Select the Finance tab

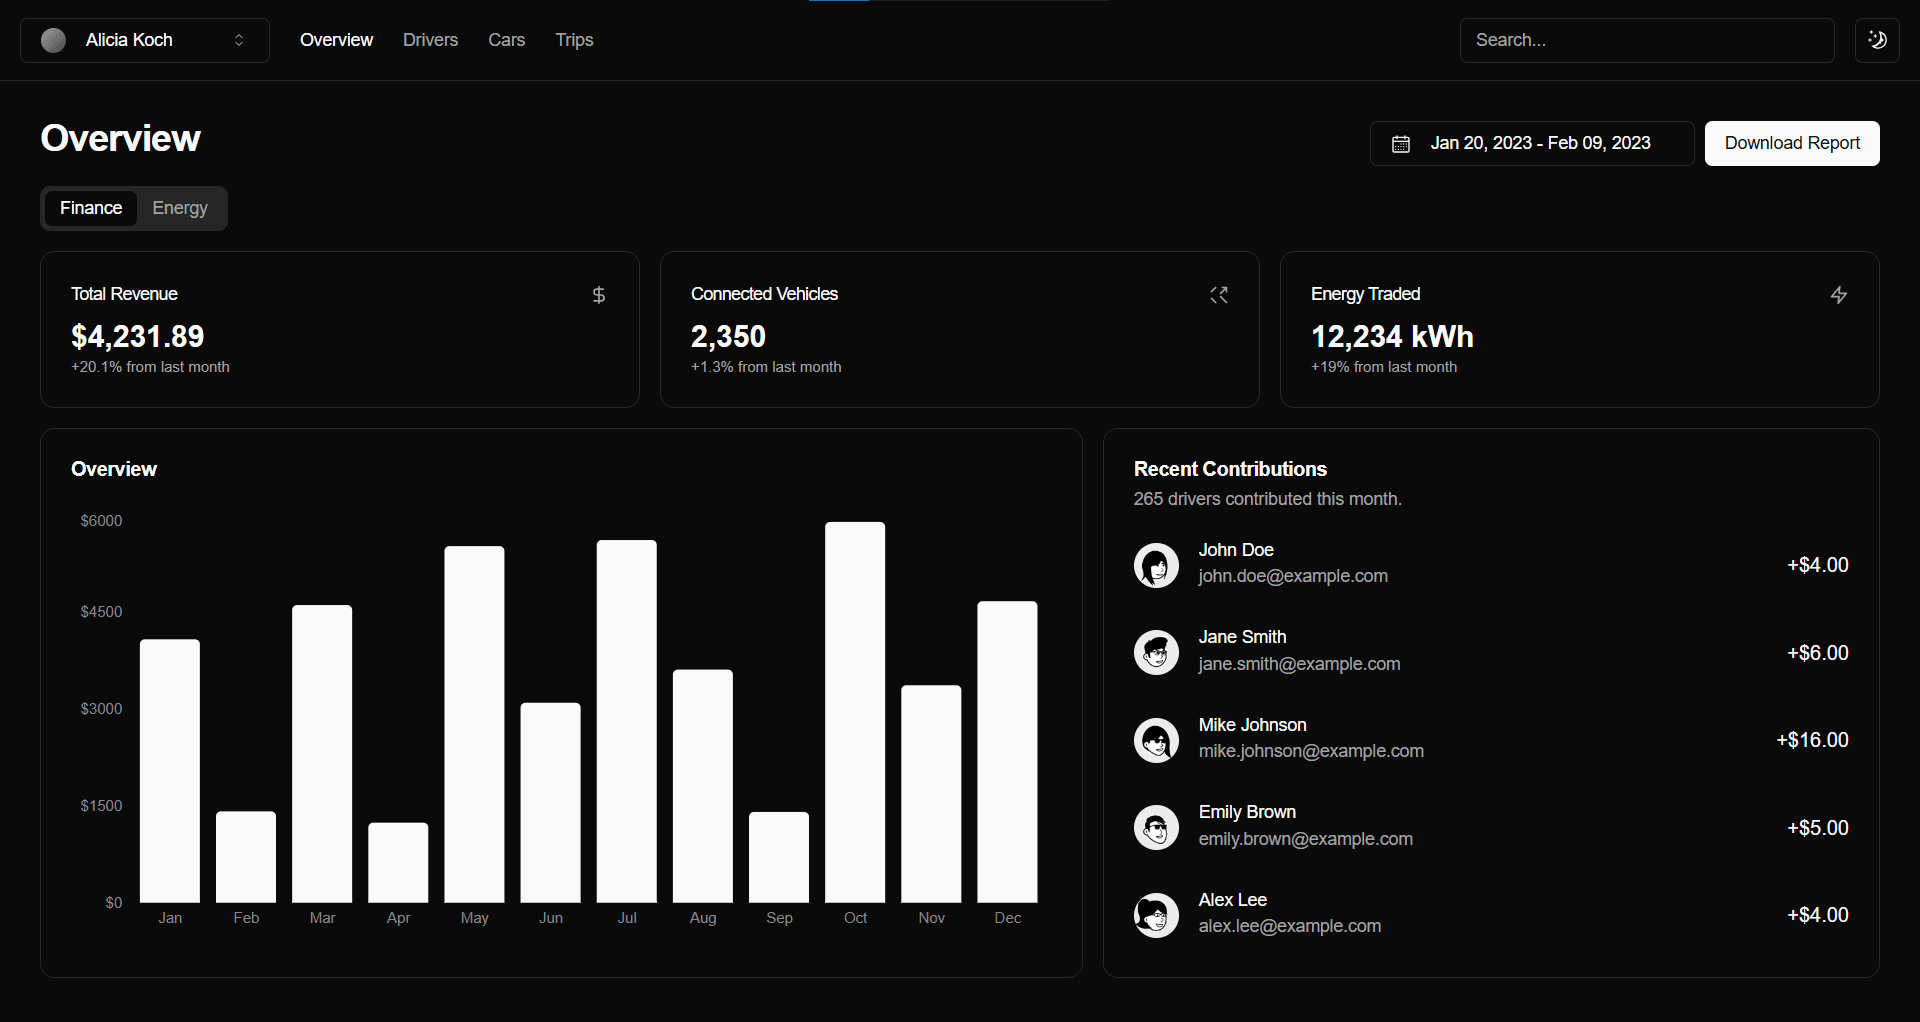[91, 208]
